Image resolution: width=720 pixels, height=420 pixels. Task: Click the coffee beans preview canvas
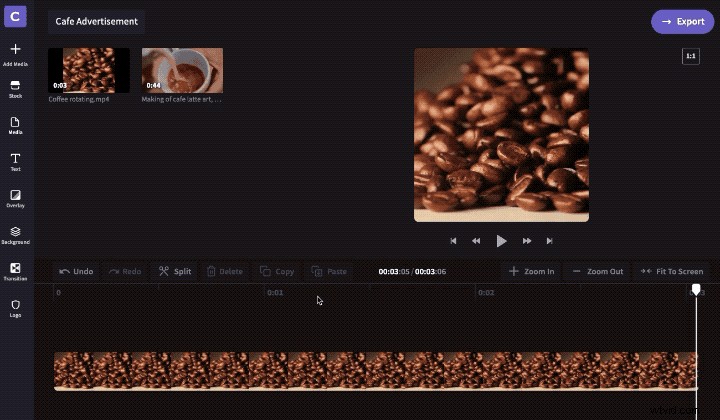pos(501,135)
